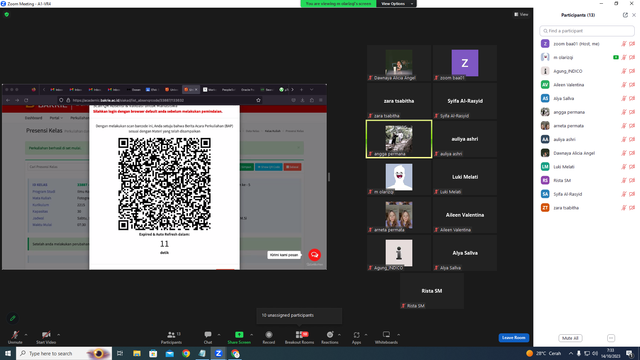This screenshot has width=640, height=360.
Task: Open the more options ellipsis beside Mute All
Action: tap(611, 338)
